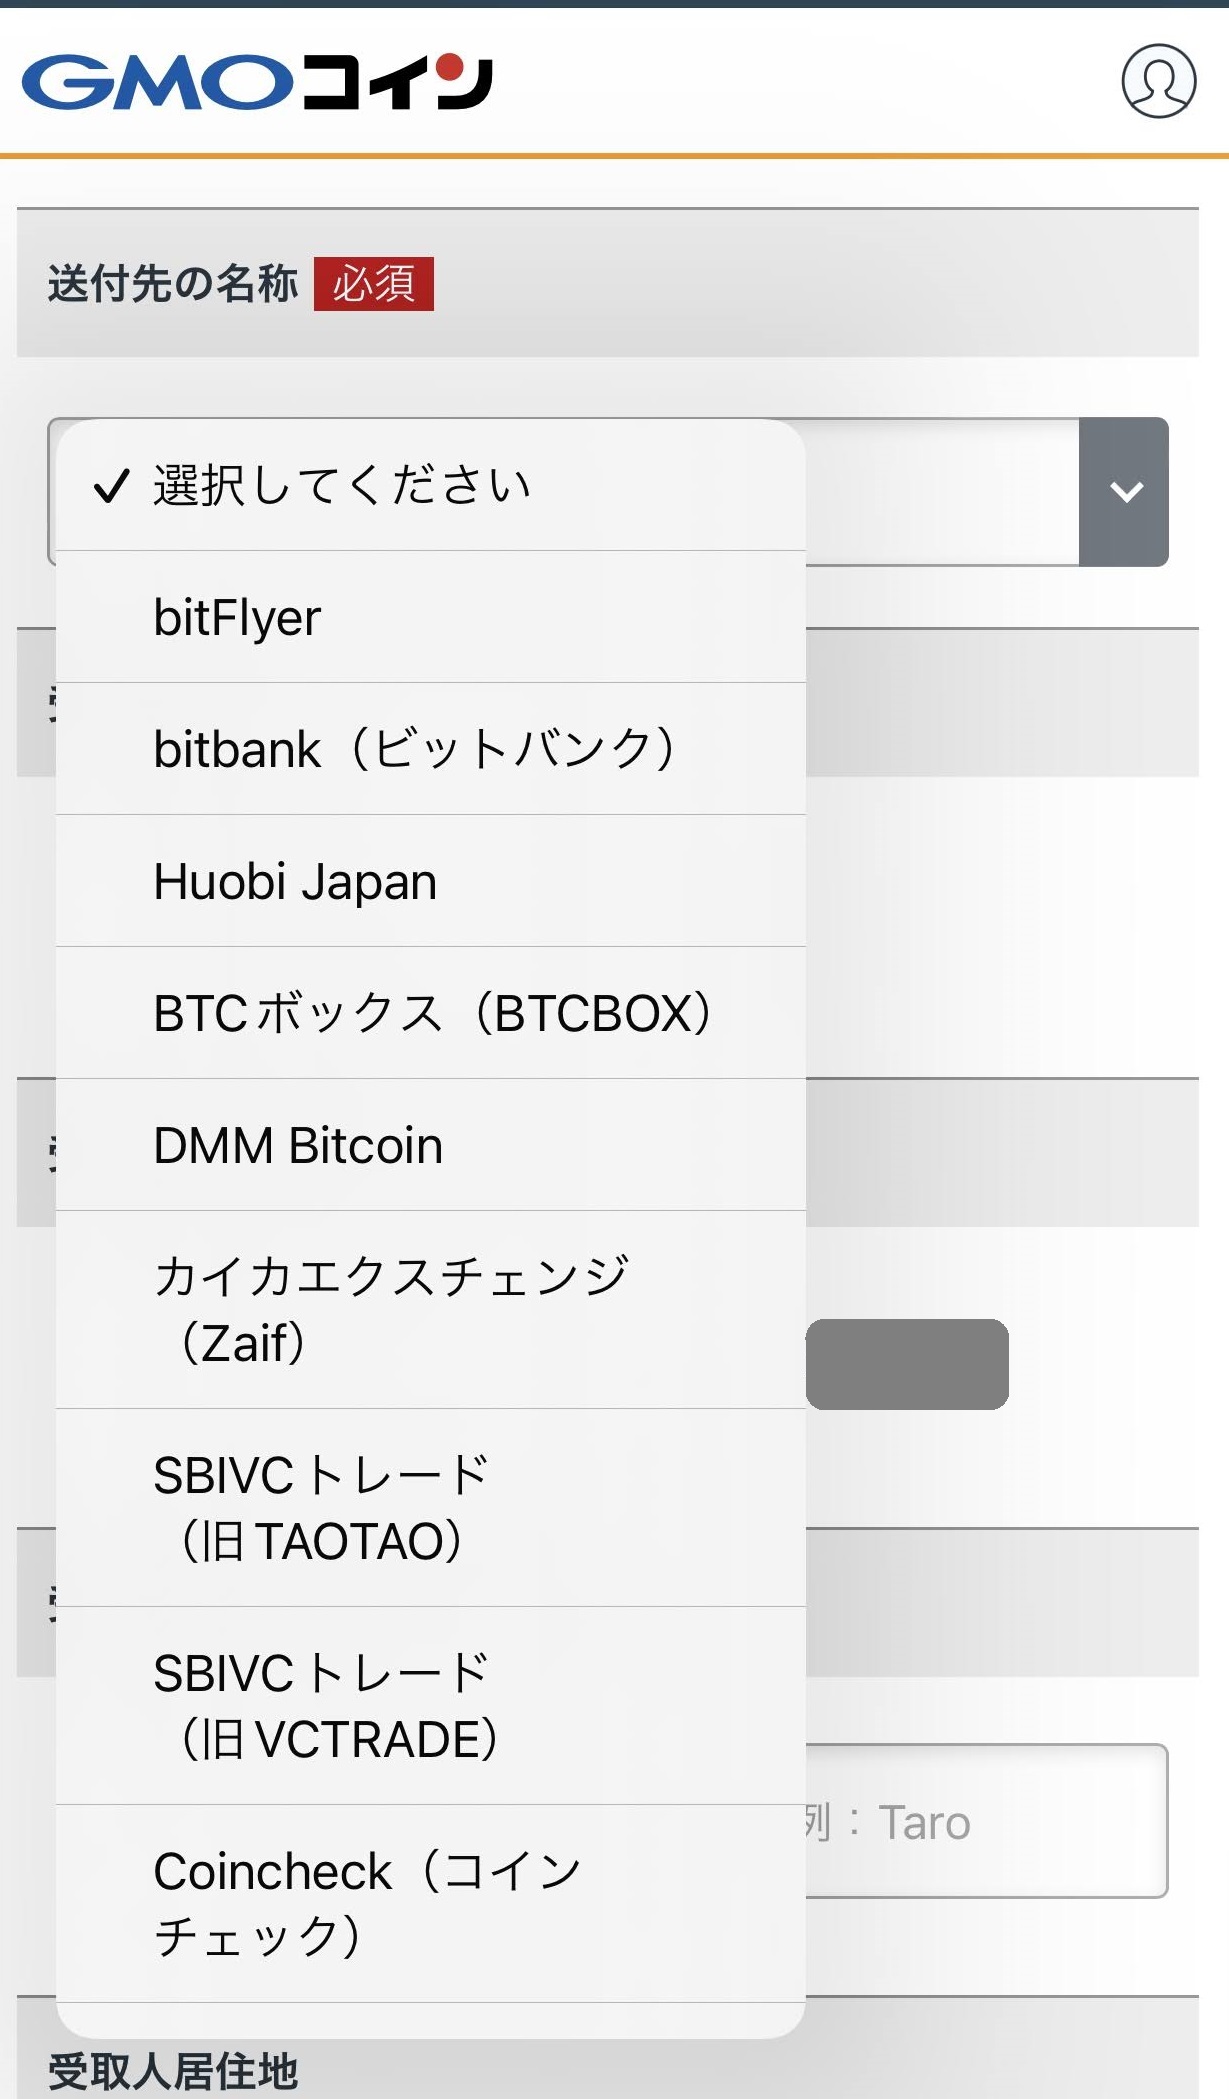Select bitFlyer from the list
The height and width of the screenshot is (2099, 1229).
[236, 617]
